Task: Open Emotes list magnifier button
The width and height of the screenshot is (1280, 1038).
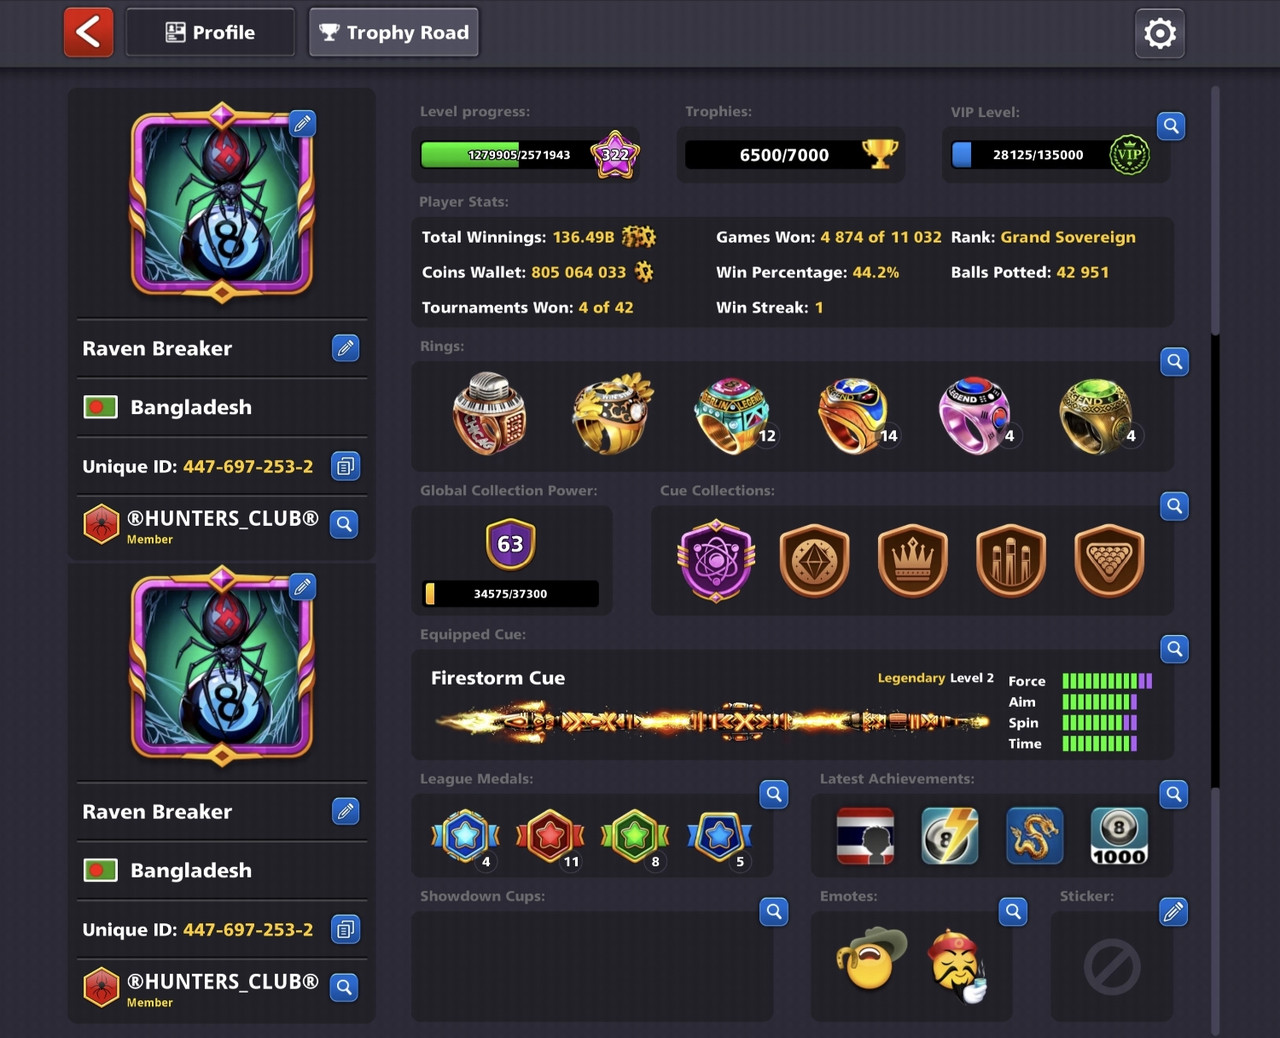Action: 1013,911
